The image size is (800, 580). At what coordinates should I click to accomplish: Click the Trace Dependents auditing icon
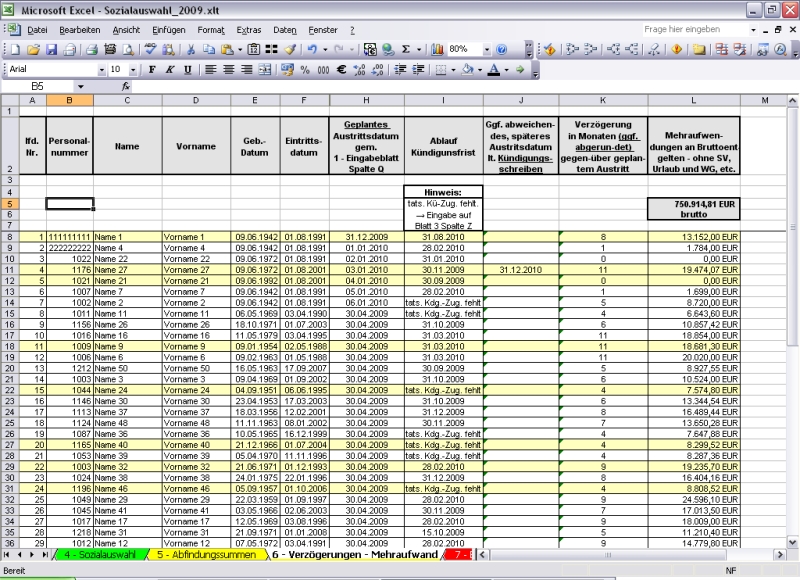612,49
